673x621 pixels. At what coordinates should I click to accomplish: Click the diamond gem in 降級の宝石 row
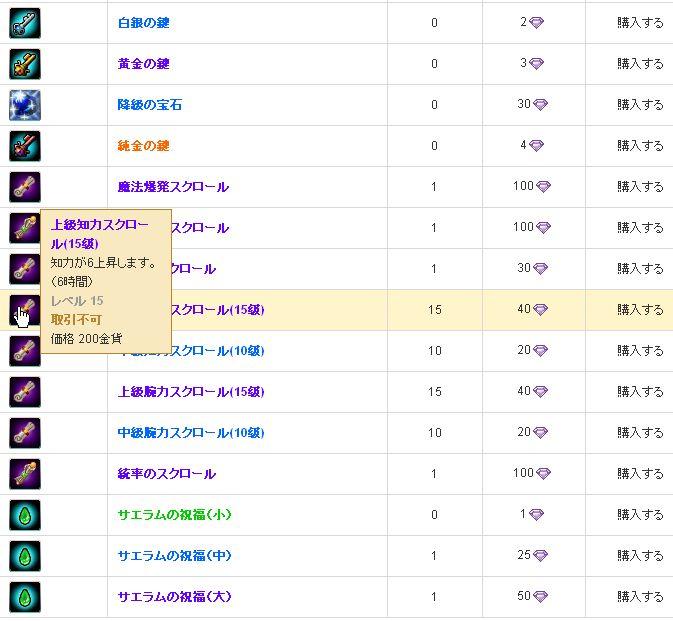coord(540,105)
